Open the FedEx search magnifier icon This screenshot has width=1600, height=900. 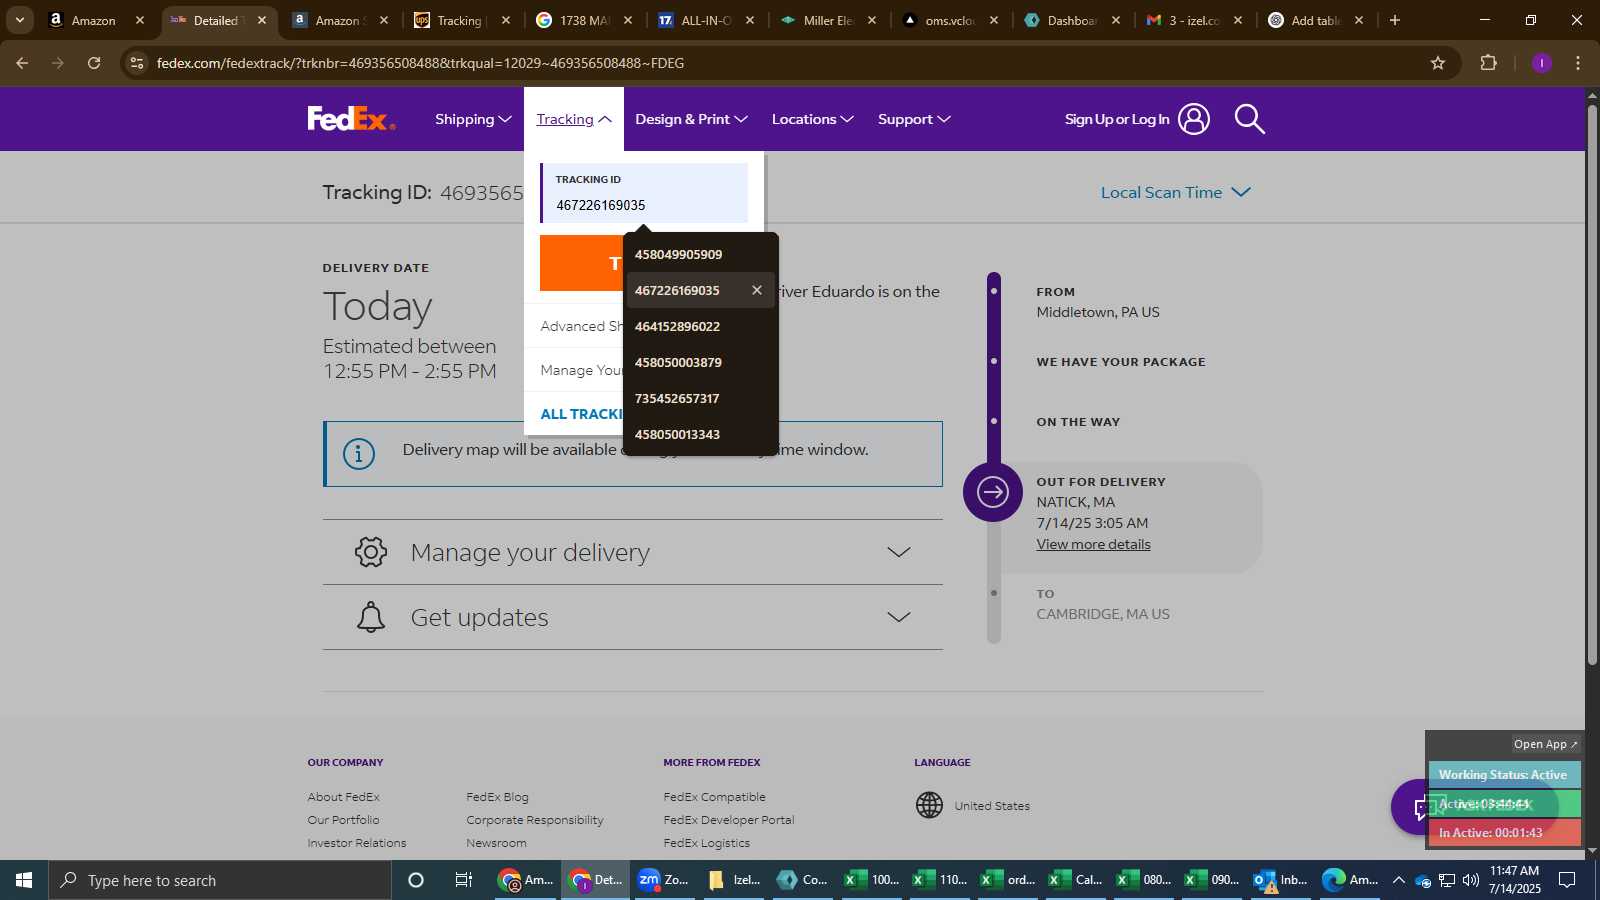[1249, 119]
